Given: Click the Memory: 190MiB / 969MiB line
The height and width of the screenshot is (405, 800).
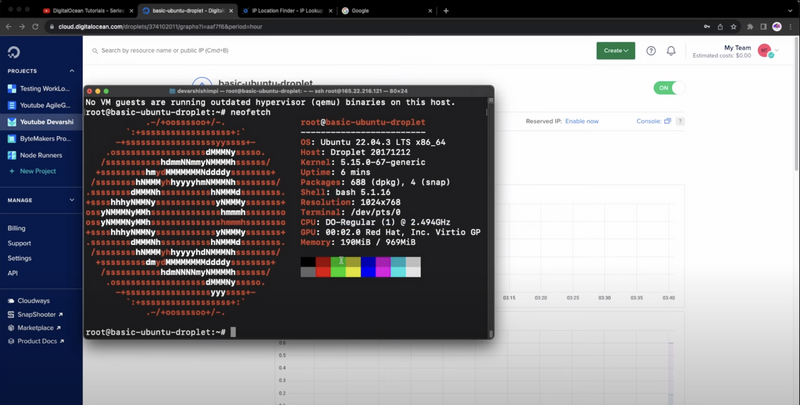Looking at the screenshot, I should coord(358,242).
